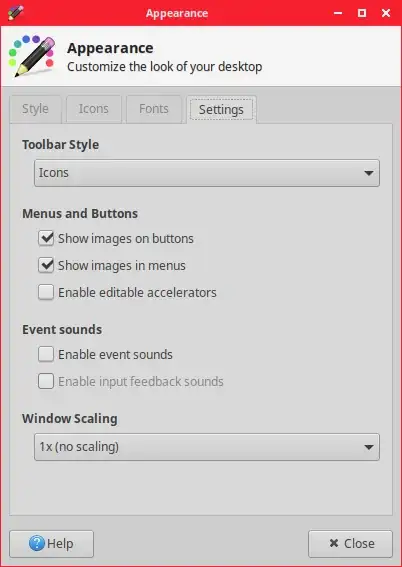Image resolution: width=402 pixels, height=567 pixels.
Task: Switch to the Icons tab
Action: point(94,109)
